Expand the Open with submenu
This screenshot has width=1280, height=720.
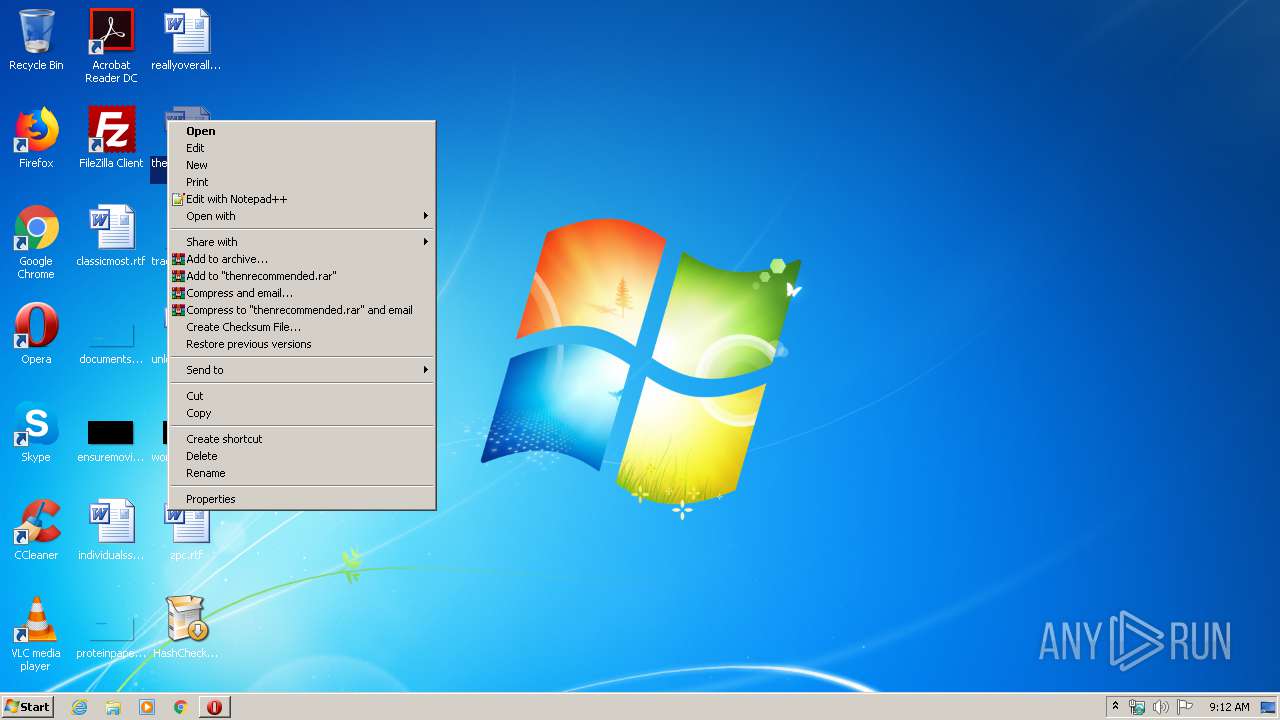click(x=302, y=216)
